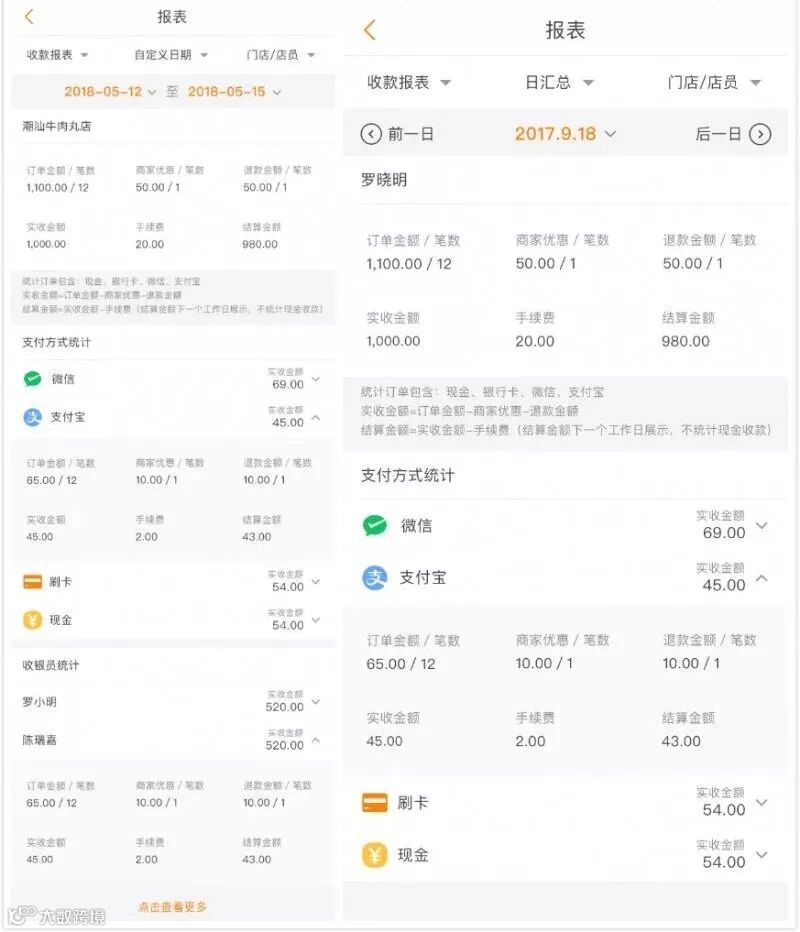Open the 2017.9.18 date picker
The width and height of the screenshot is (800, 932).
(565, 134)
